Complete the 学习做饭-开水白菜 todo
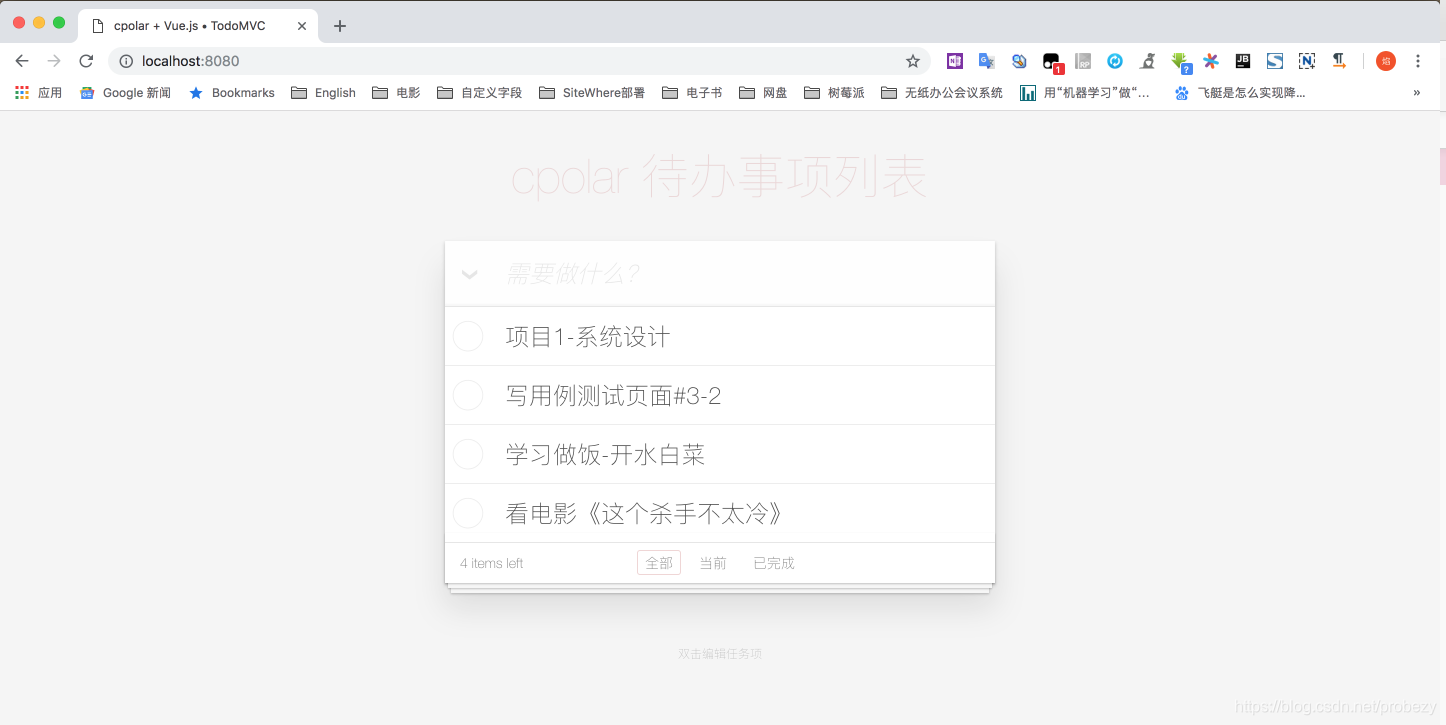The image size is (1446, 725). coord(468,454)
